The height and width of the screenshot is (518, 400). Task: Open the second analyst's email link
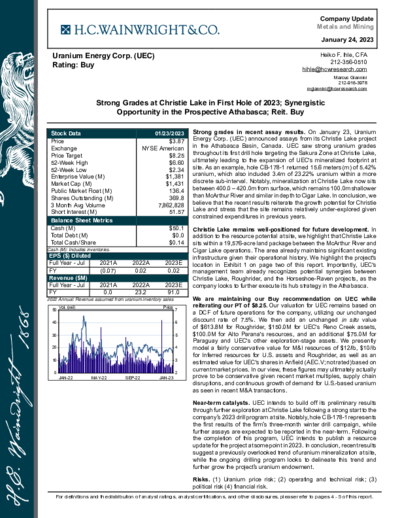coord(337,89)
